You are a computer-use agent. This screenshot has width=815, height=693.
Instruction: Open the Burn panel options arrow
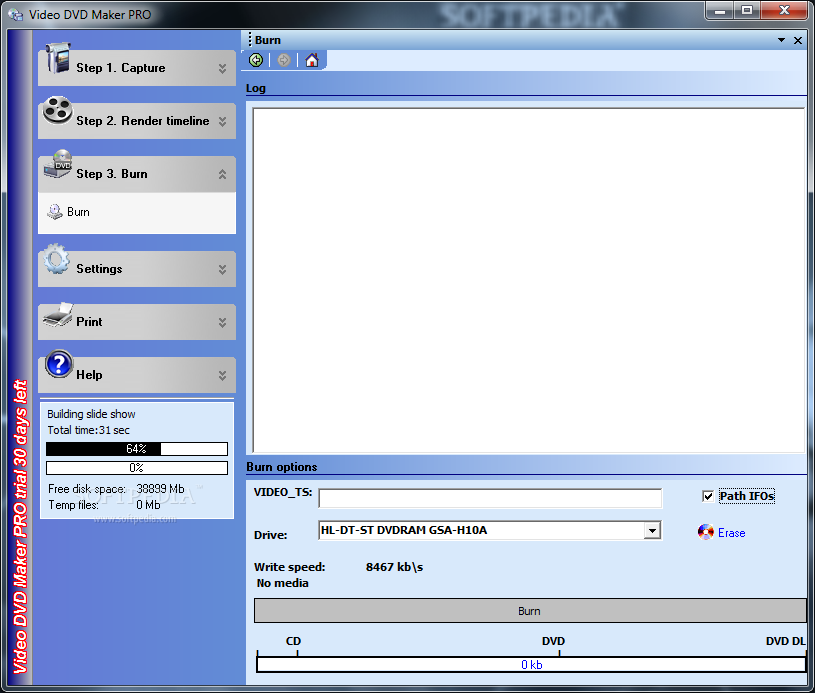pos(781,40)
